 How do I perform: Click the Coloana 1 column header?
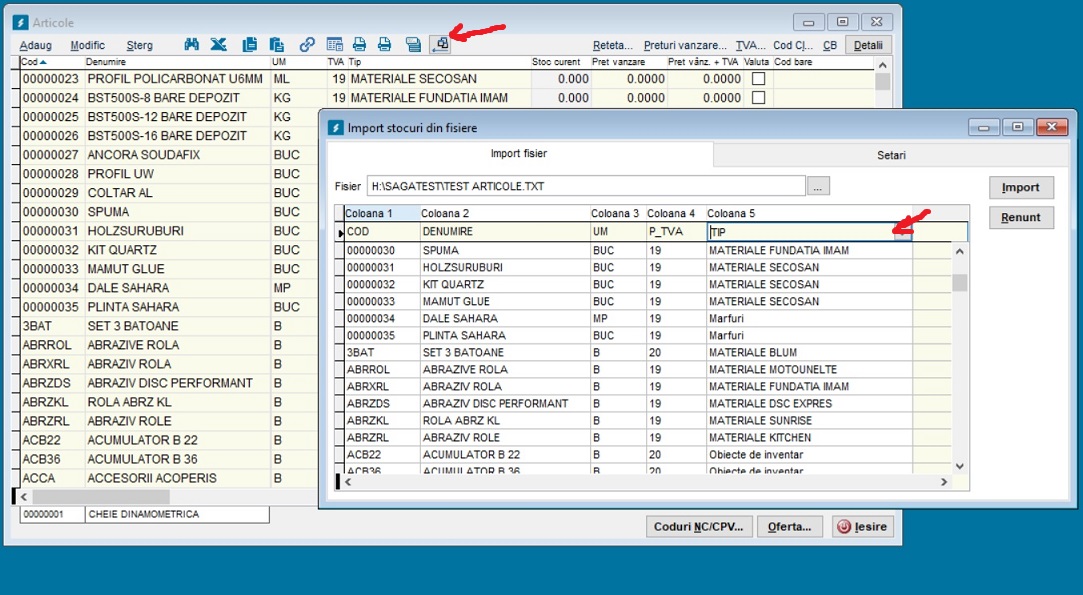[x=382, y=213]
